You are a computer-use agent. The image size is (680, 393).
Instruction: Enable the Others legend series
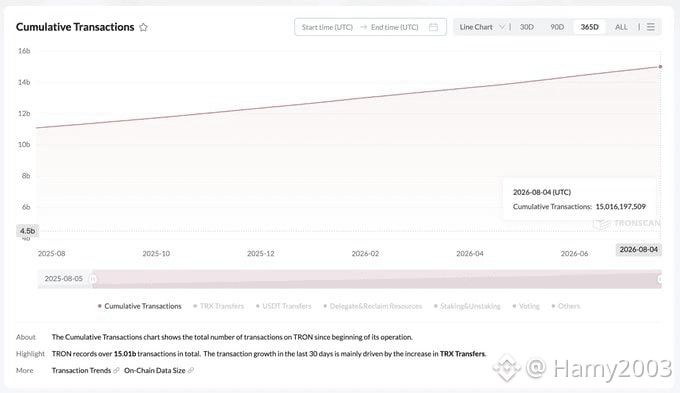(x=566, y=306)
